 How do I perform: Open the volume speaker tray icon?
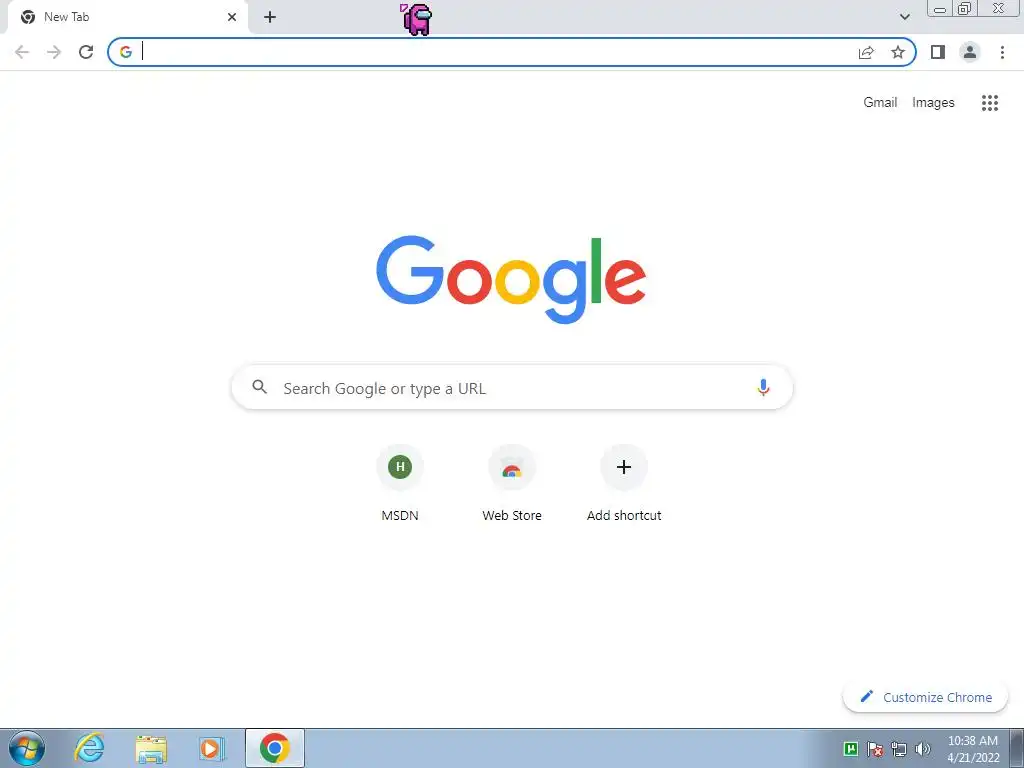tap(923, 749)
